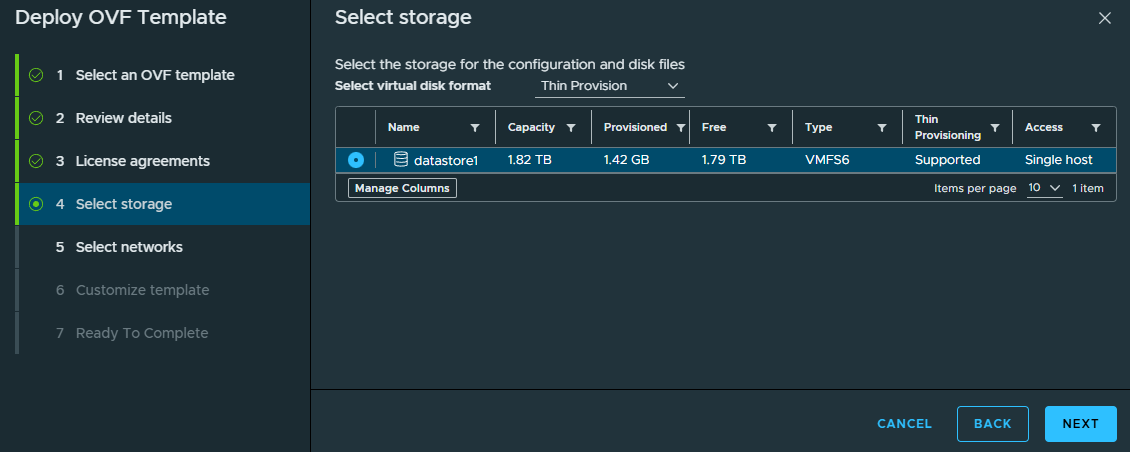Filter the Access column
This screenshot has height=452, width=1130.
pos(1095,128)
